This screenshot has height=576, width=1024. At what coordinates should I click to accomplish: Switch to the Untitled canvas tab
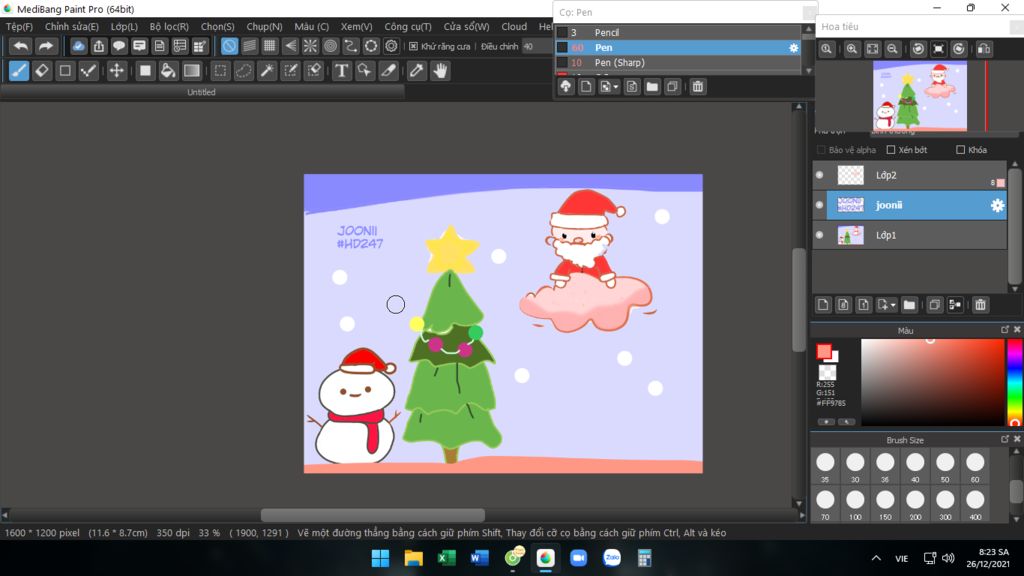[201, 92]
